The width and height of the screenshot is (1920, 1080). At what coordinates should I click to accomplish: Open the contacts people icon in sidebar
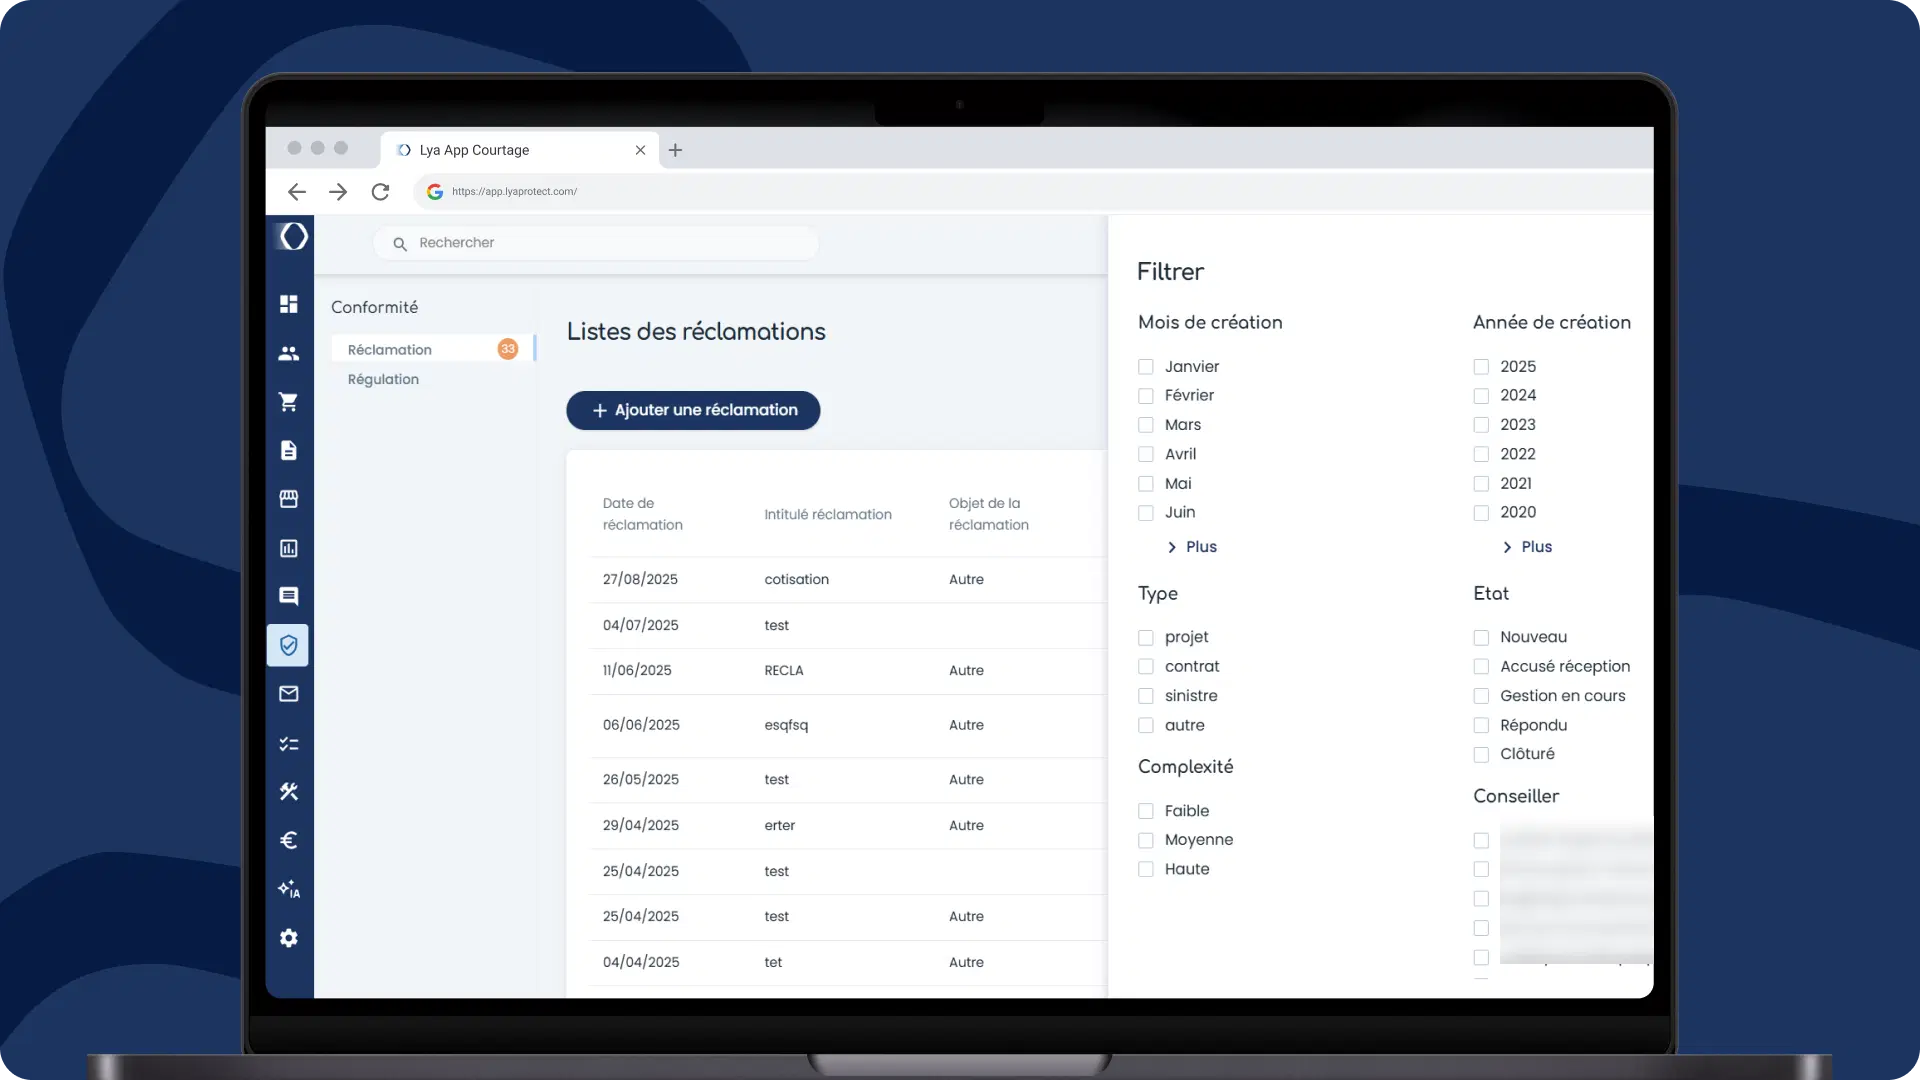tap(289, 353)
